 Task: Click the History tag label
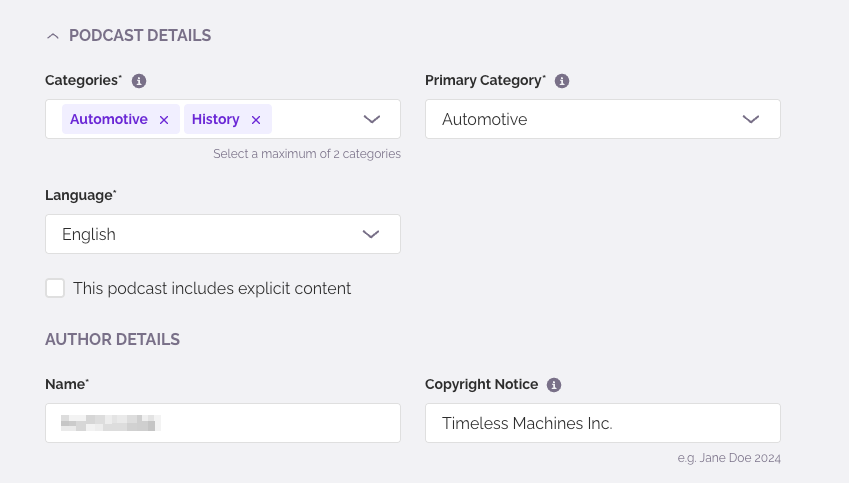215,120
